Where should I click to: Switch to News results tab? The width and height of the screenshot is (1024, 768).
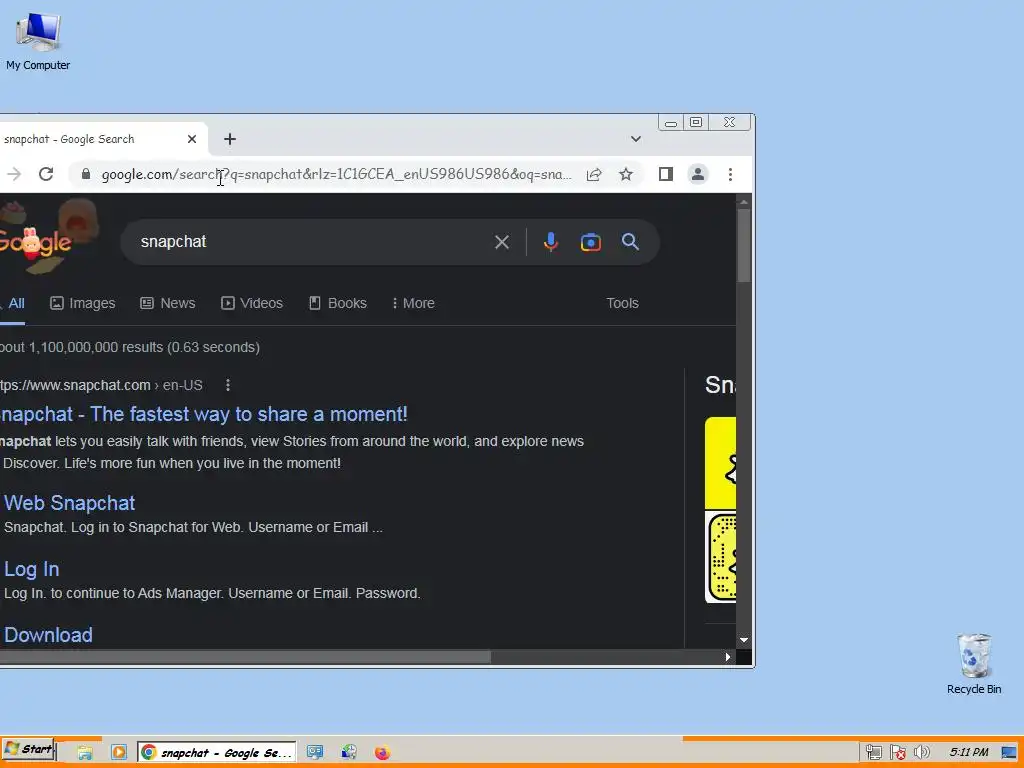168,303
